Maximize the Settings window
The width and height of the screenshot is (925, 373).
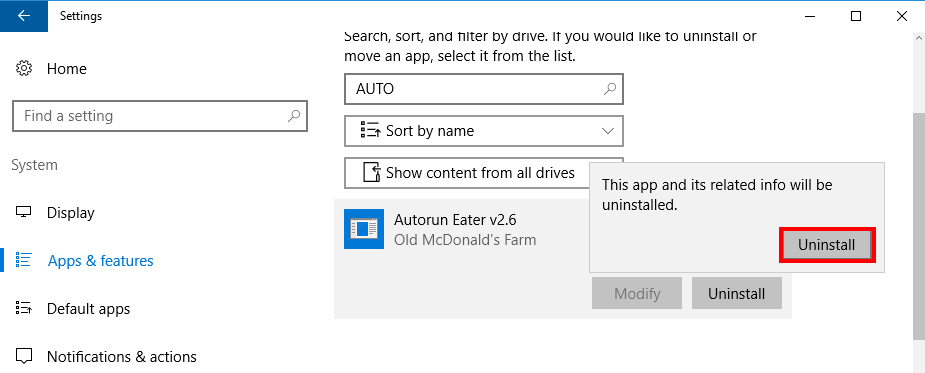pos(856,16)
